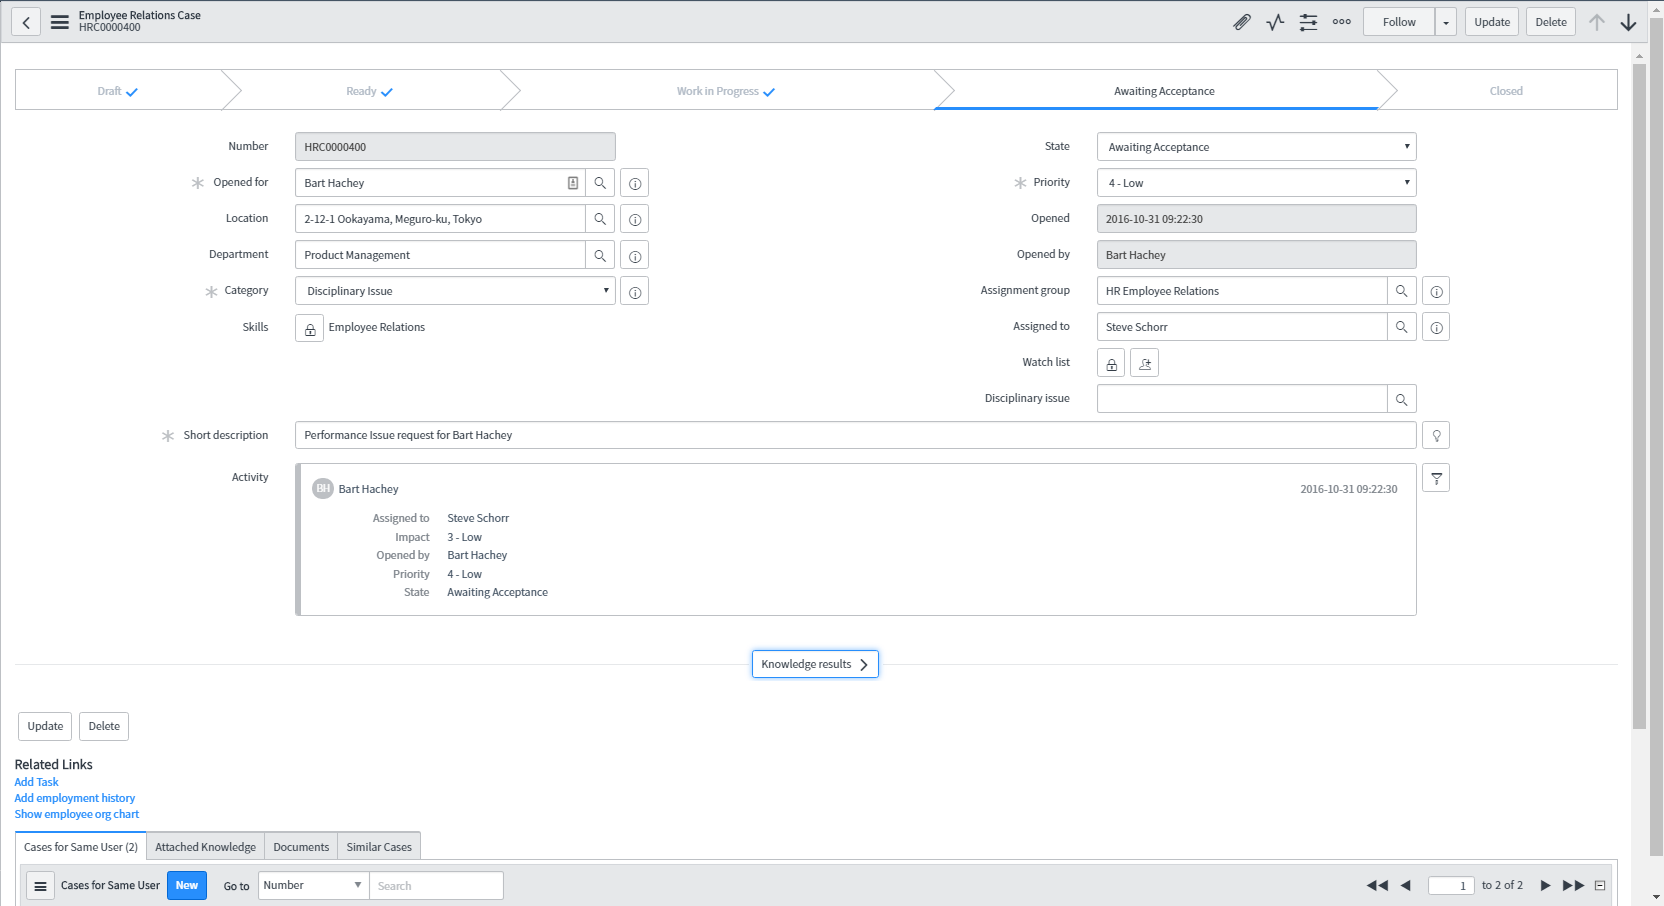Jump to first page of related list
This screenshot has height=906, width=1664.
pyautogui.click(x=1377, y=886)
